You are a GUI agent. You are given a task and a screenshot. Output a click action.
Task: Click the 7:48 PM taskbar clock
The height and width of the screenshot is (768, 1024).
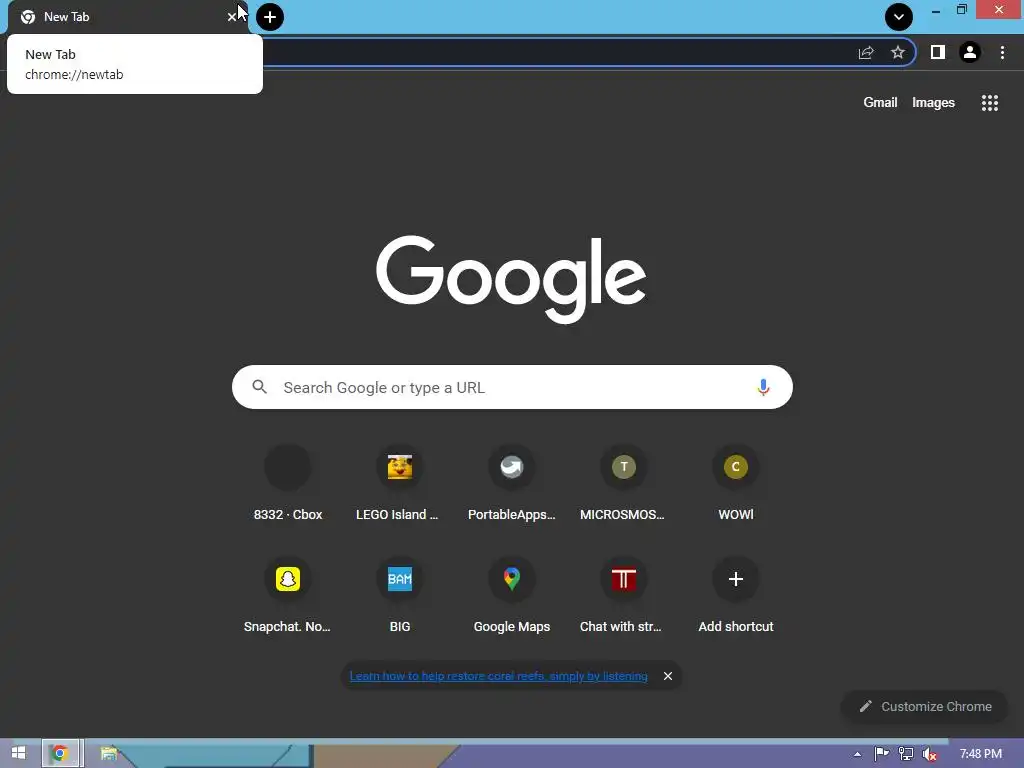point(980,754)
